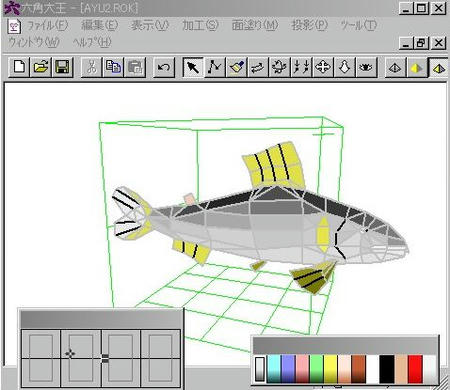Image resolution: width=450 pixels, height=390 pixels.
Task: Open the ファイル(F) menu
Action: pyautogui.click(x=47, y=25)
